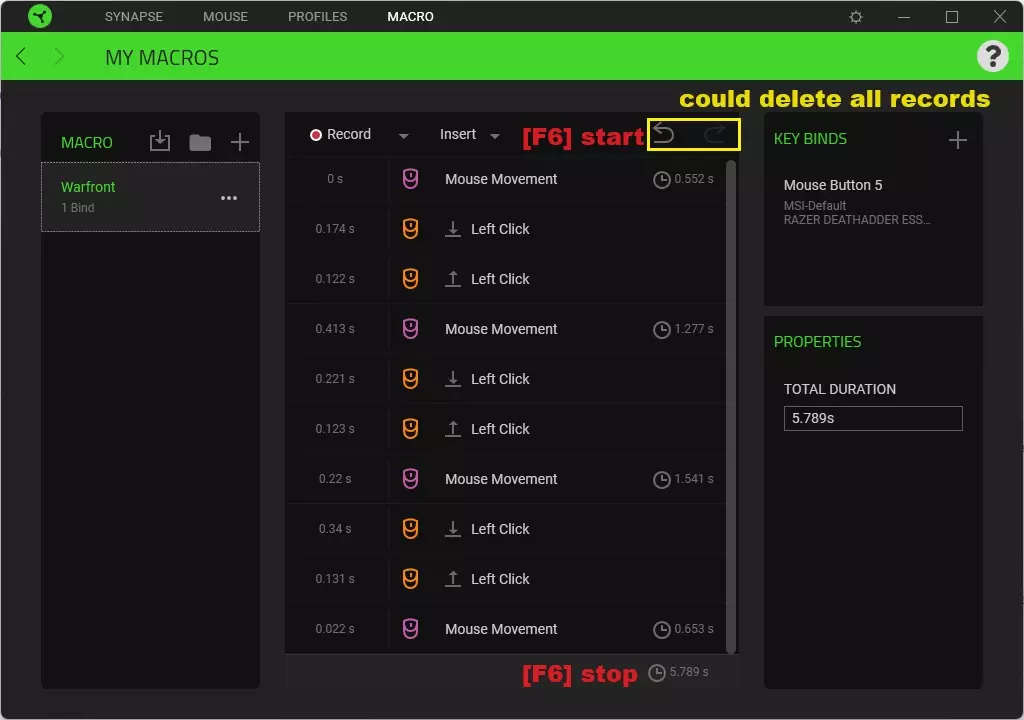This screenshot has width=1024, height=720.
Task: Open settings gear icon in title bar
Action: pyautogui.click(x=856, y=16)
